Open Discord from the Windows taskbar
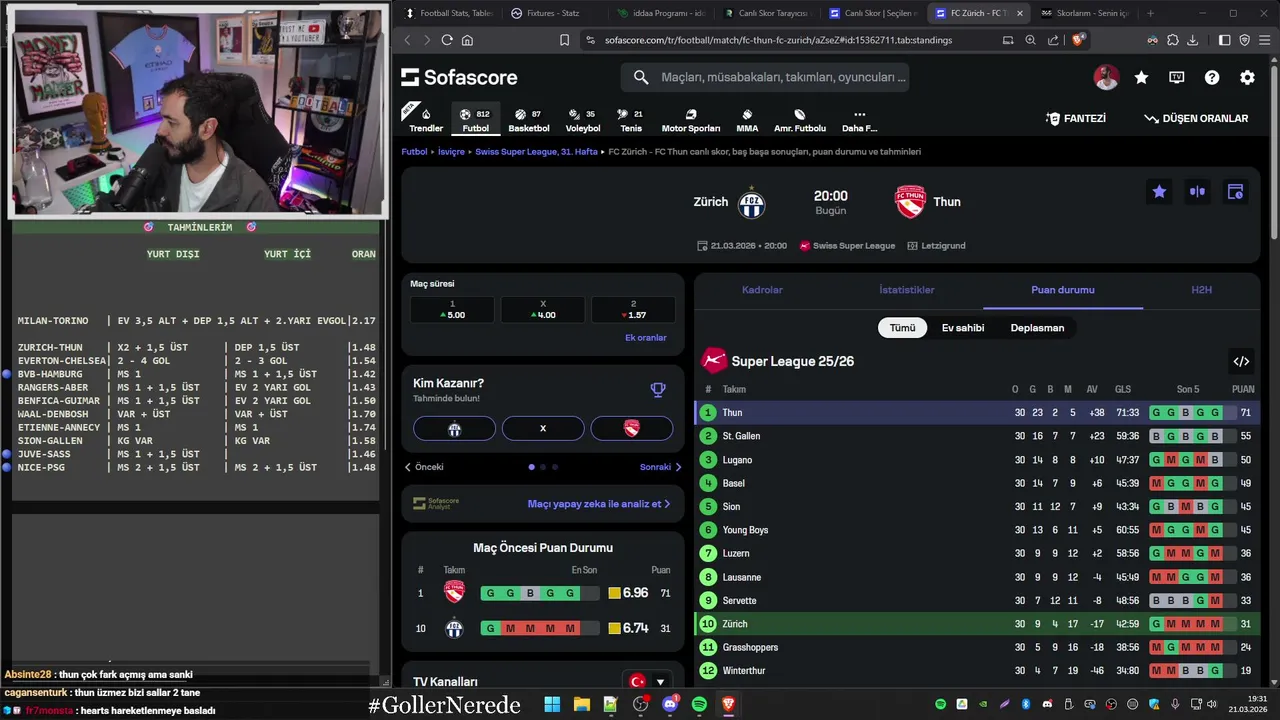 pyautogui.click(x=670, y=705)
